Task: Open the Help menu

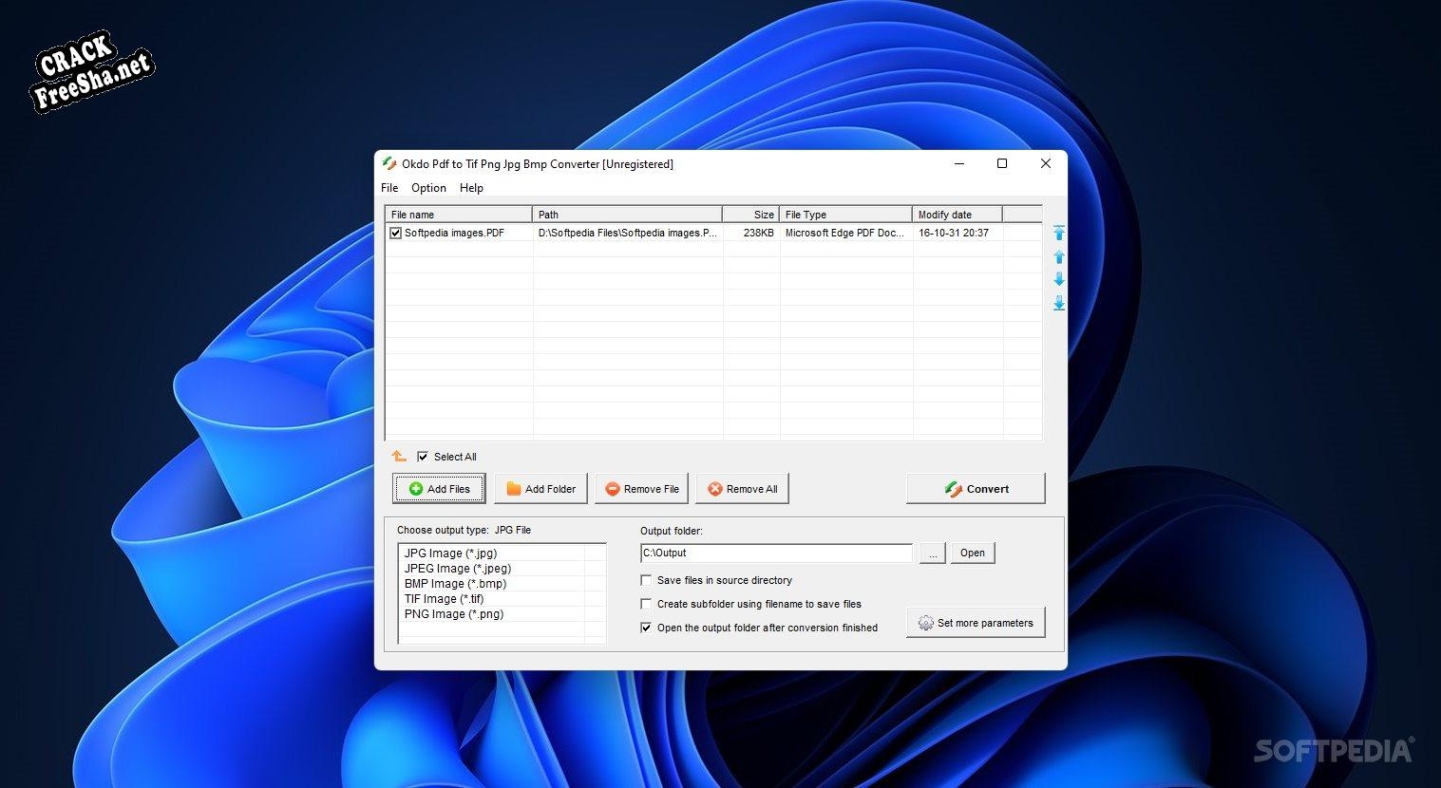Action: (471, 188)
